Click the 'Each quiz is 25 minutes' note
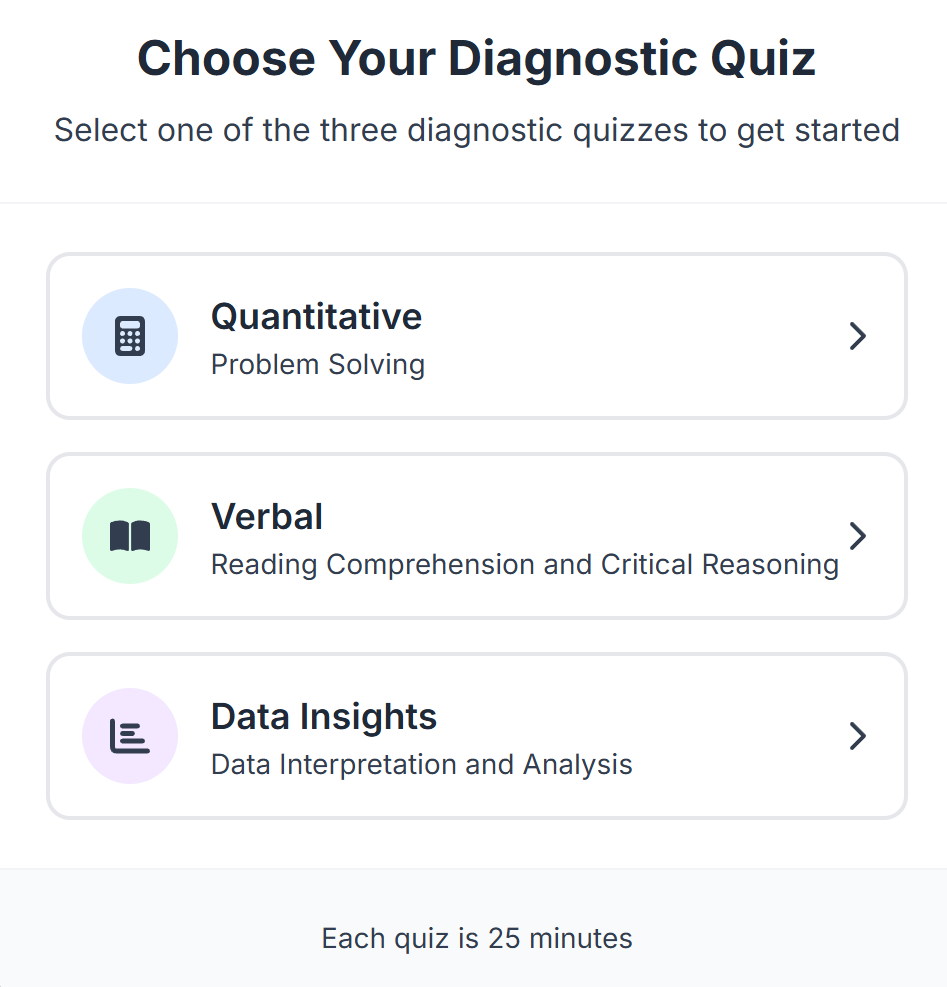The width and height of the screenshot is (947, 987). pyautogui.click(x=476, y=939)
